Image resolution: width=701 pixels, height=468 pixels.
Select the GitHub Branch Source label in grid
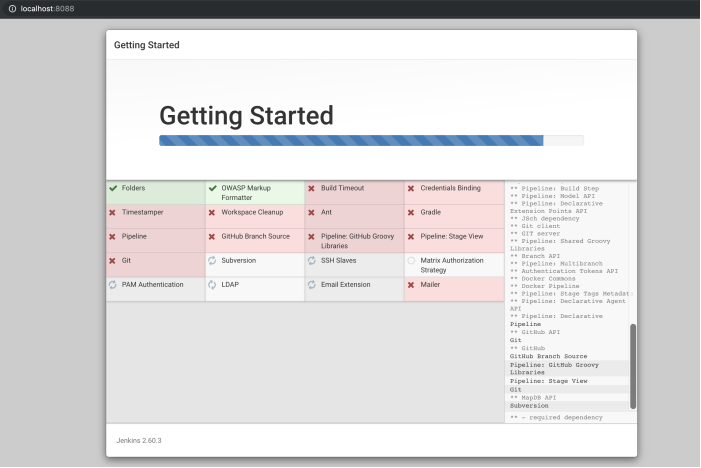(256, 236)
